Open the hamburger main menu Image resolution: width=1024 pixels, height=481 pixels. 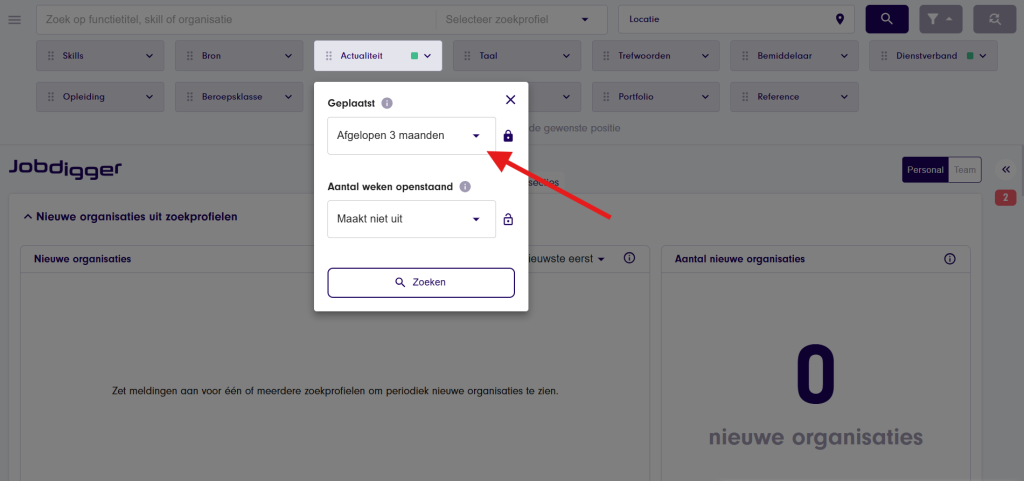pos(14,20)
